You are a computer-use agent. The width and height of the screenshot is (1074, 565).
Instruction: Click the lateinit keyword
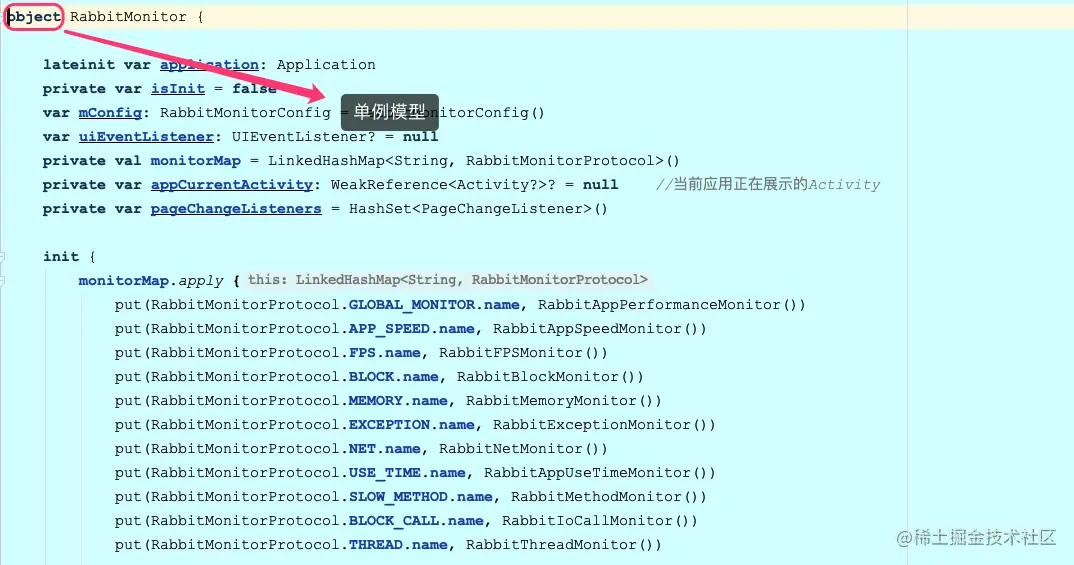click(x=79, y=64)
